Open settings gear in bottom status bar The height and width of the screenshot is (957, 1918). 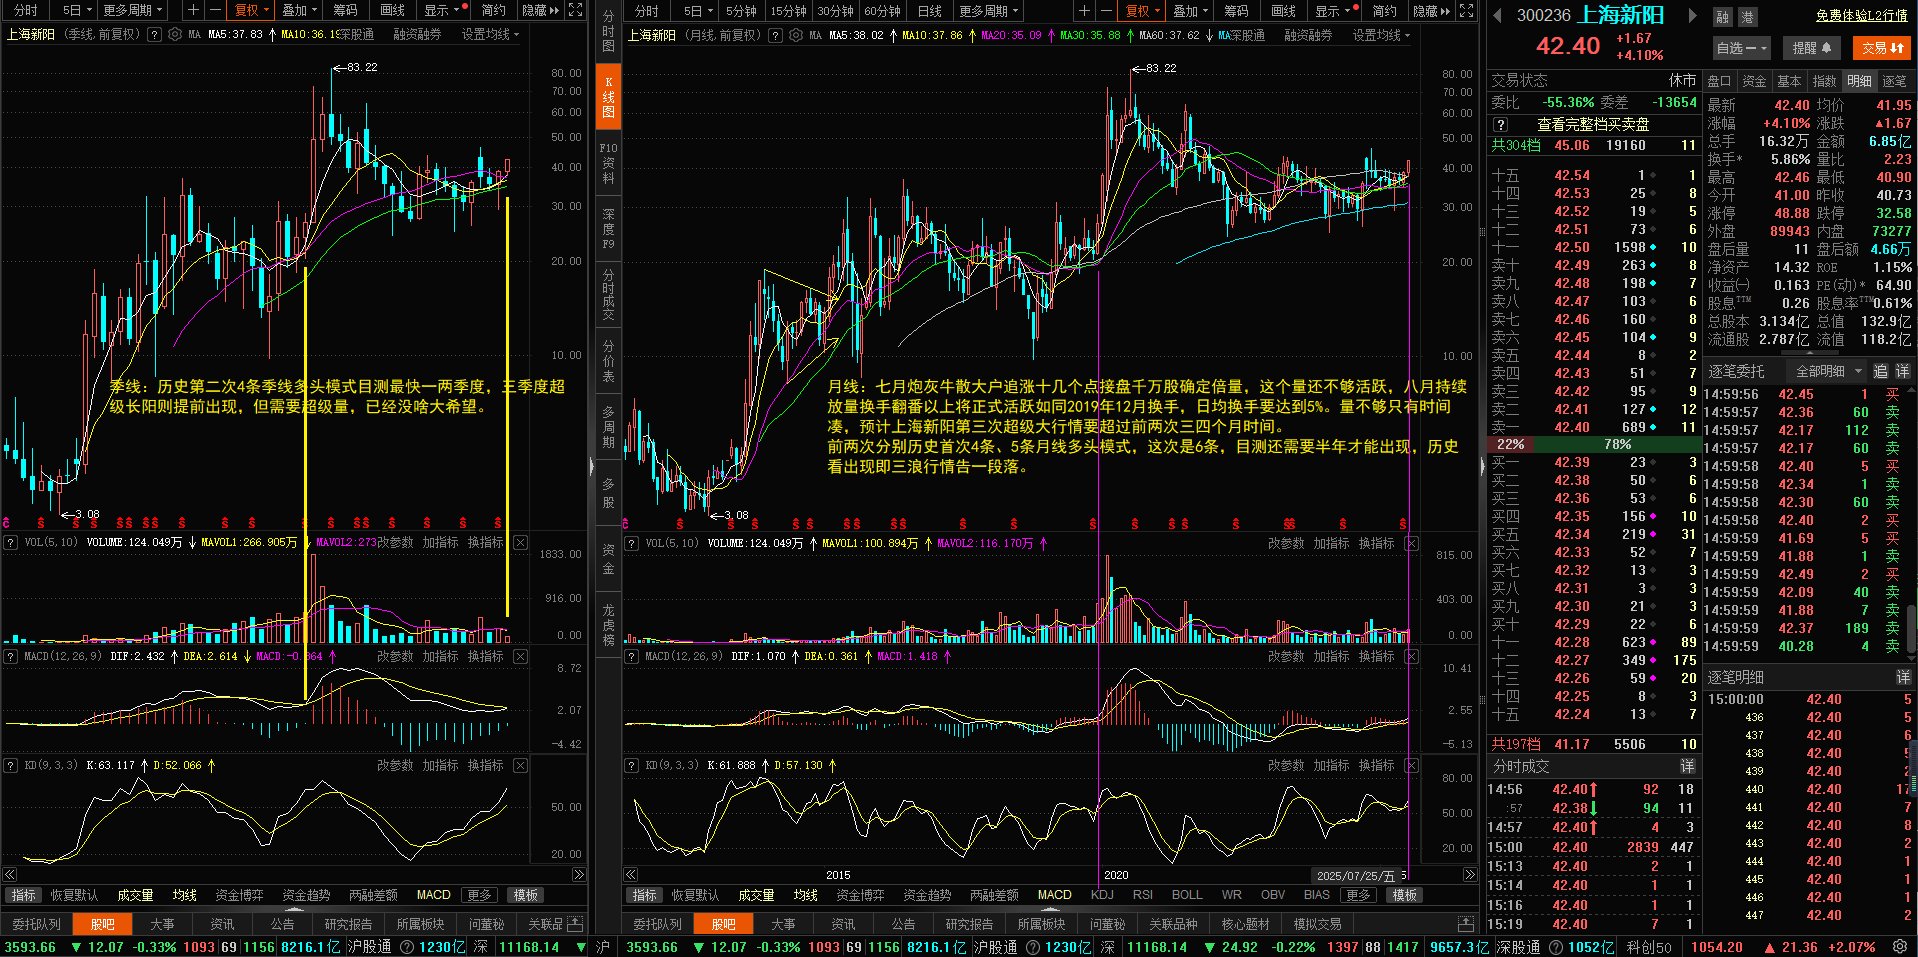(1900, 946)
